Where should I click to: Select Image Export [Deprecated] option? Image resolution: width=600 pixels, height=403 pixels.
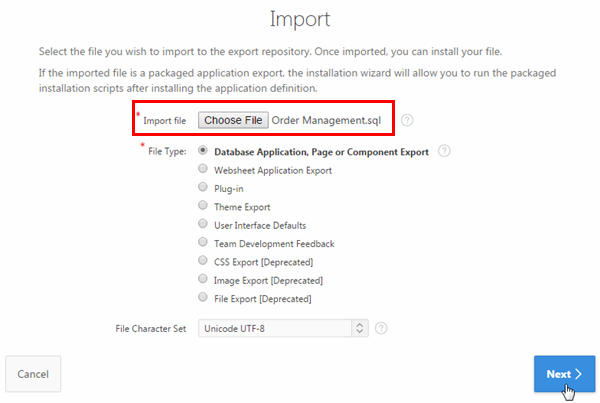tap(204, 279)
